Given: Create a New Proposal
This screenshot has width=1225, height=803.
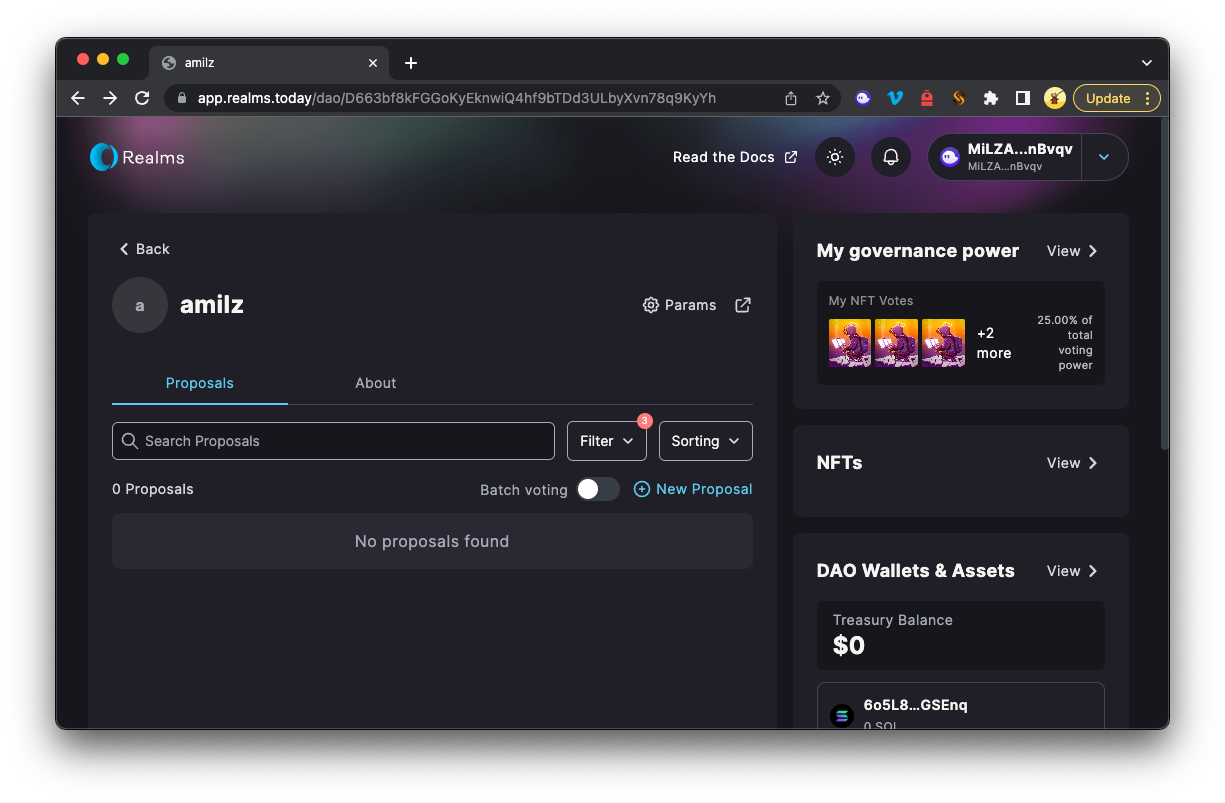Looking at the screenshot, I should click(x=693, y=489).
